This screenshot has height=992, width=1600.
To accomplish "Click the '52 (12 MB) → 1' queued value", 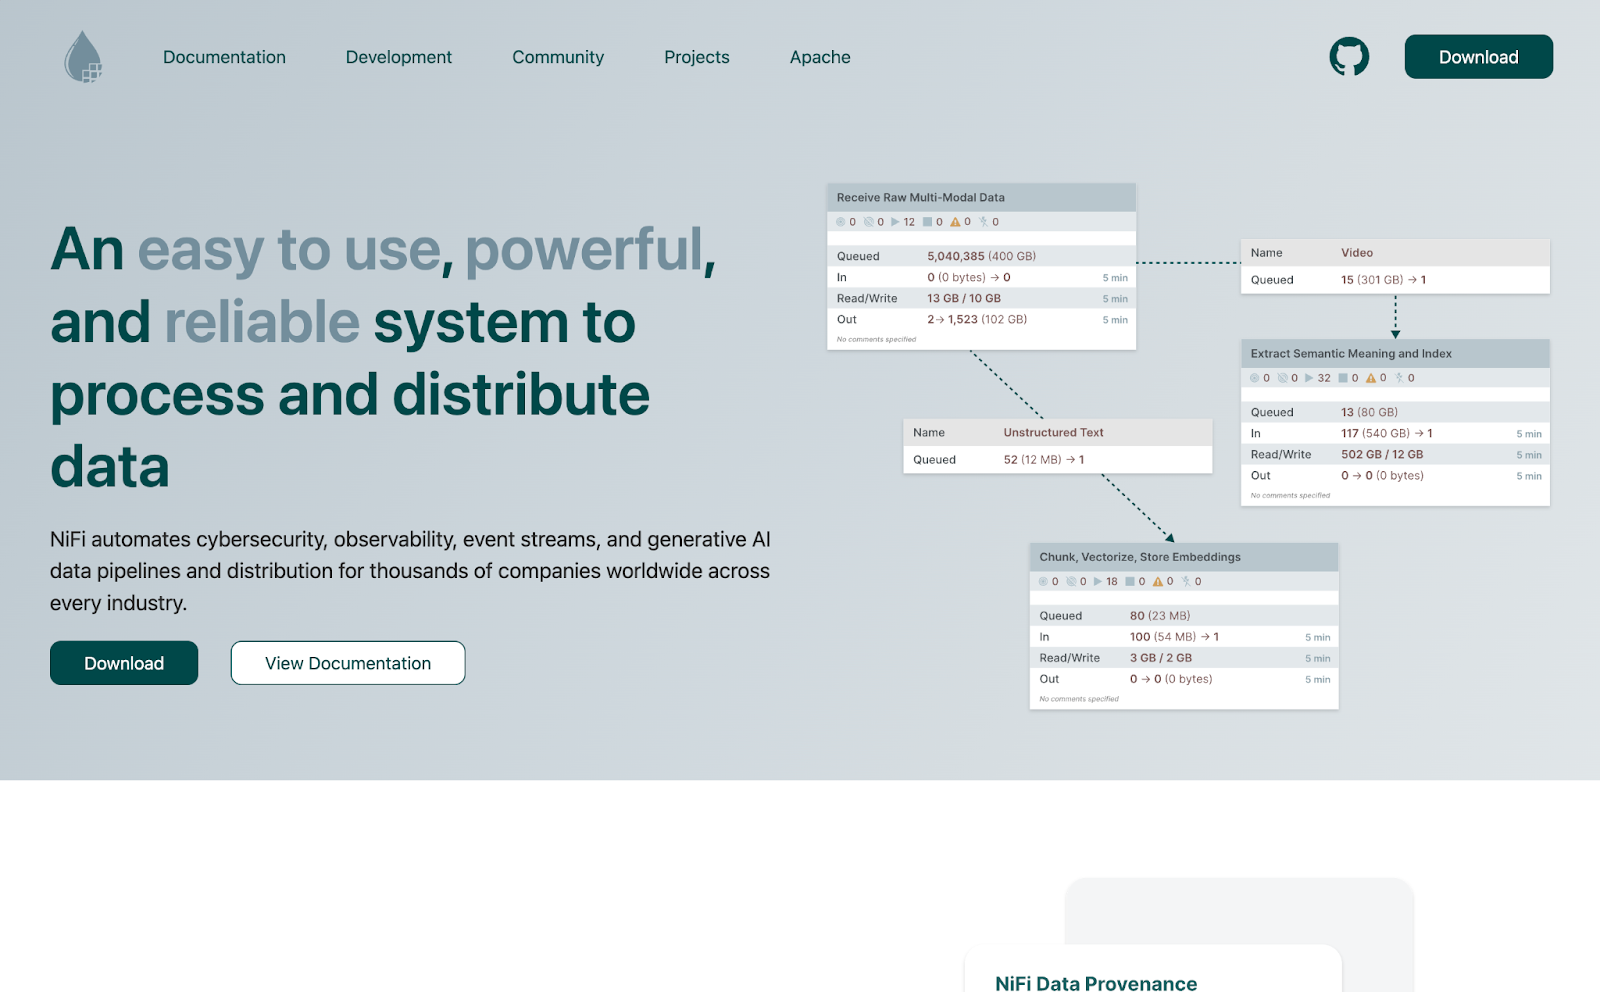I will [1044, 460].
